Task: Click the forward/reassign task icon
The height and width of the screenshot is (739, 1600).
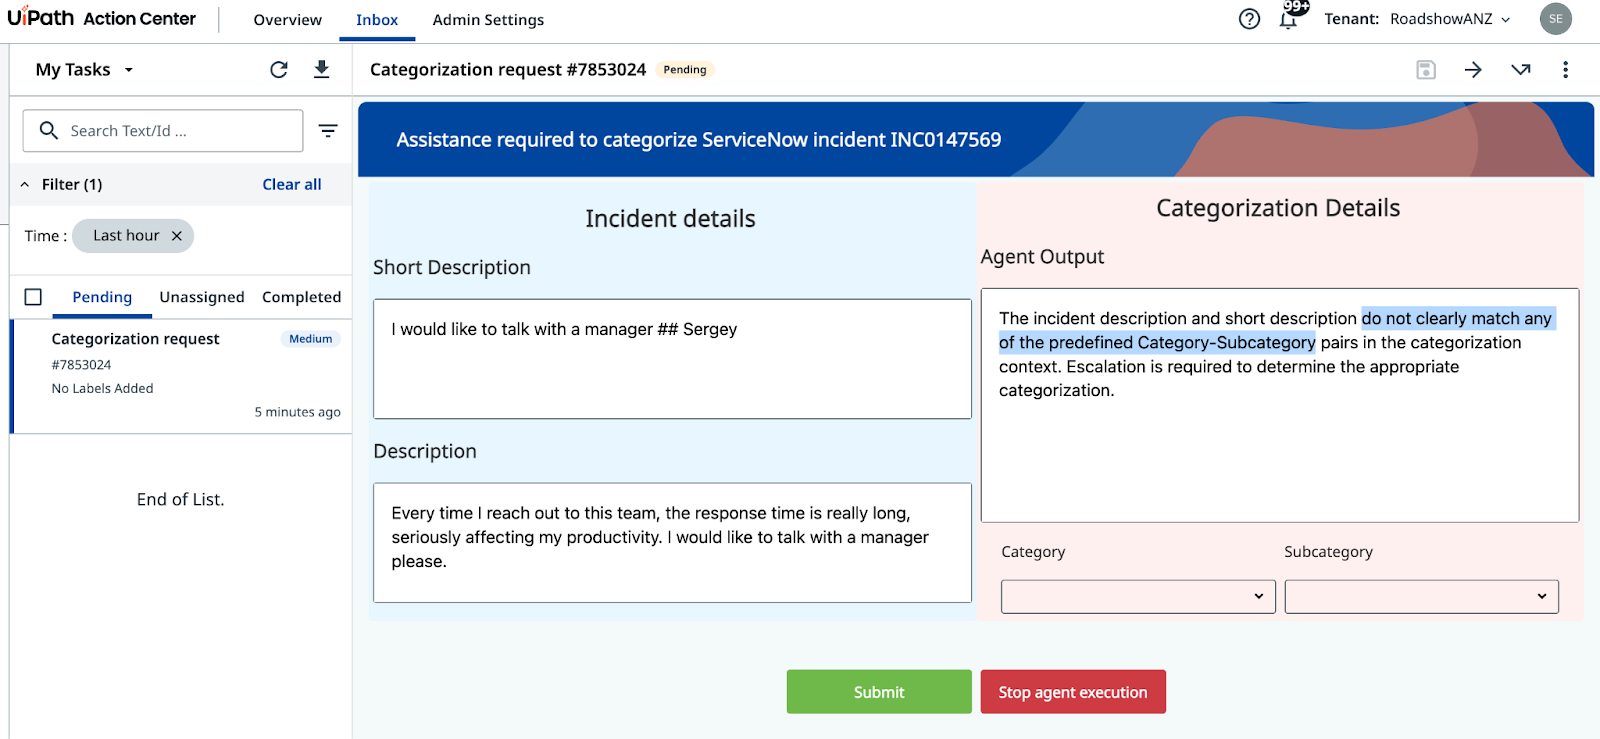Action: 1521,69
